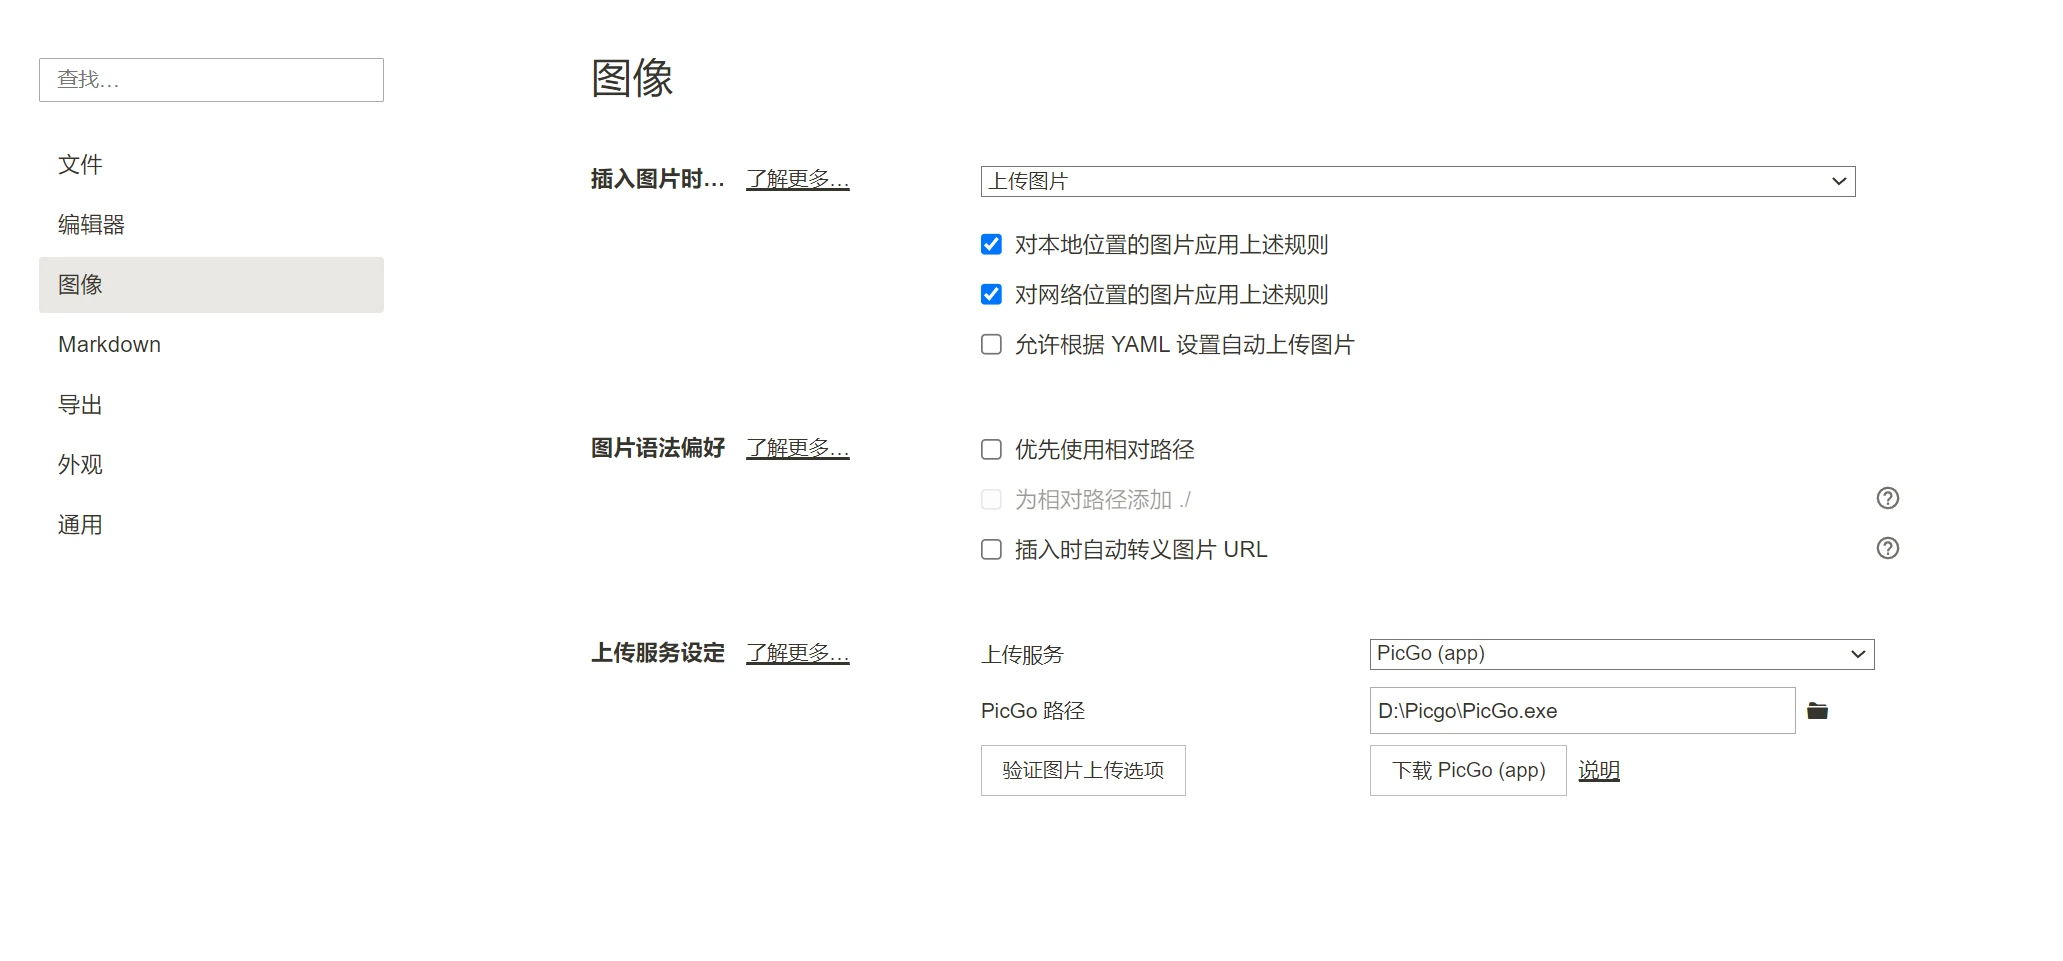
Task: Open the PicGo (app) upload service dropdown
Action: [1621, 654]
